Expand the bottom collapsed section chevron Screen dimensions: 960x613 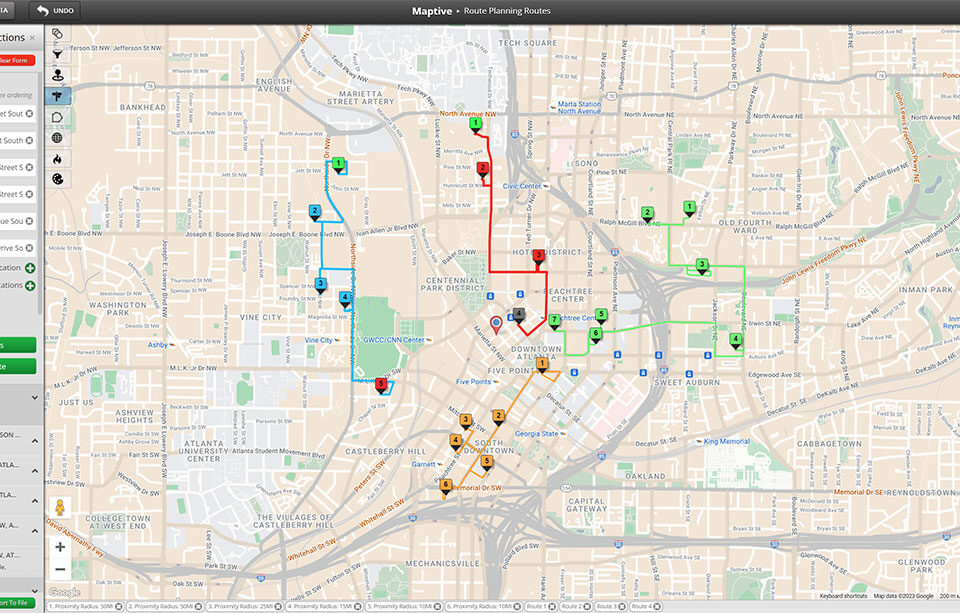pyautogui.click(x=35, y=591)
